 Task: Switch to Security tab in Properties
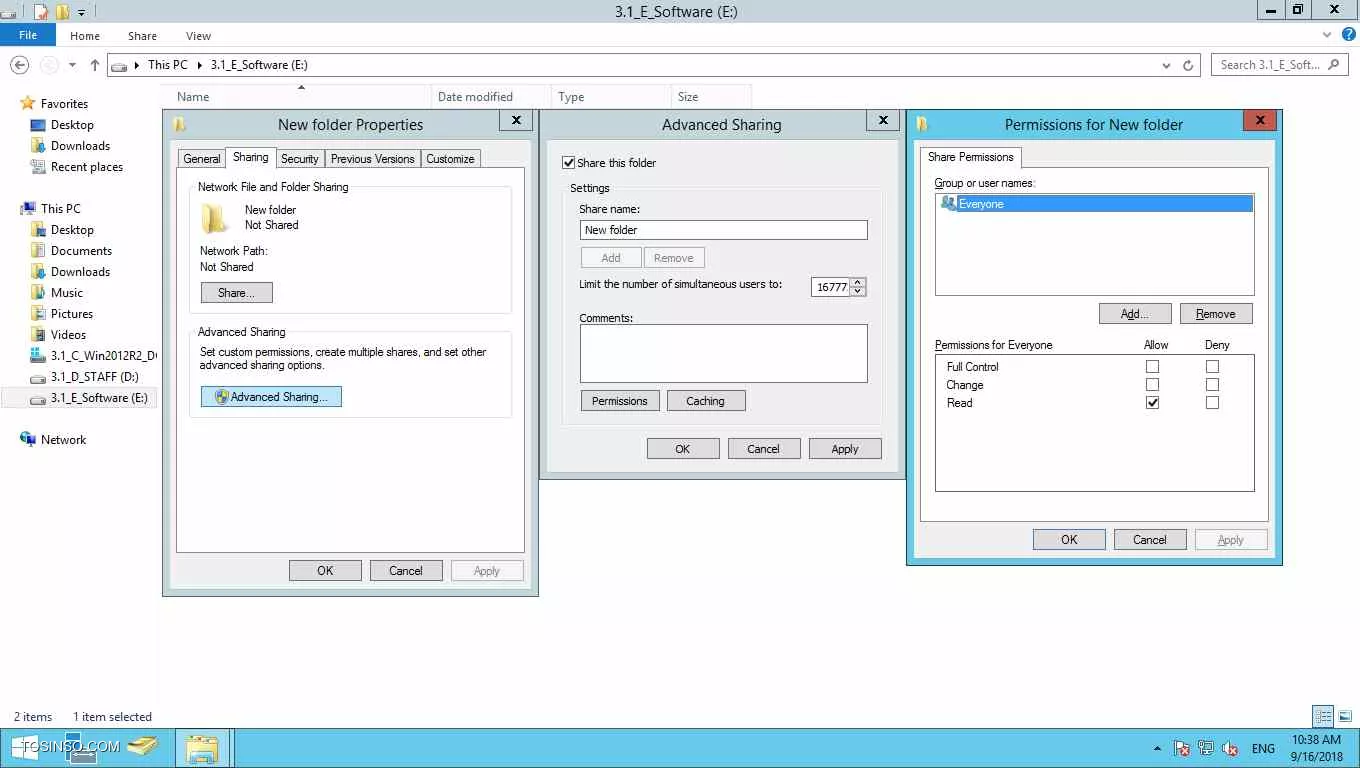point(299,159)
